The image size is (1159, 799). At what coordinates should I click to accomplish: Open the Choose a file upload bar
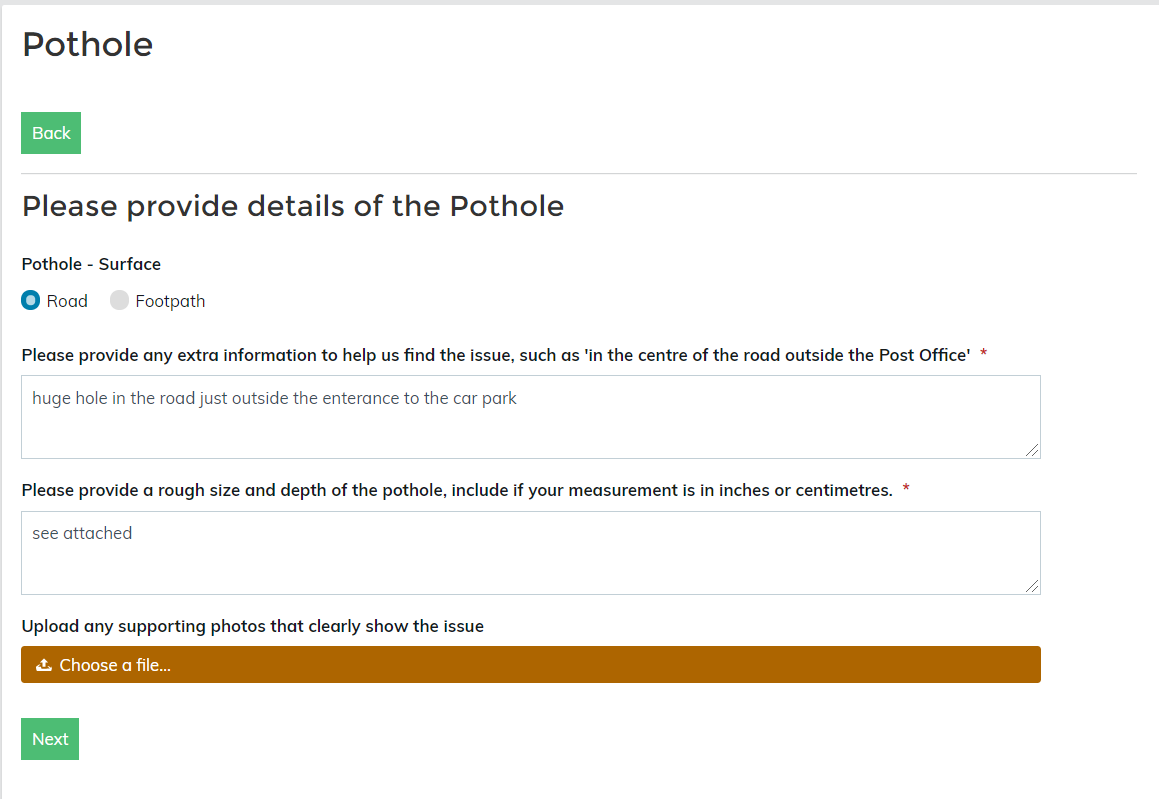tap(530, 665)
